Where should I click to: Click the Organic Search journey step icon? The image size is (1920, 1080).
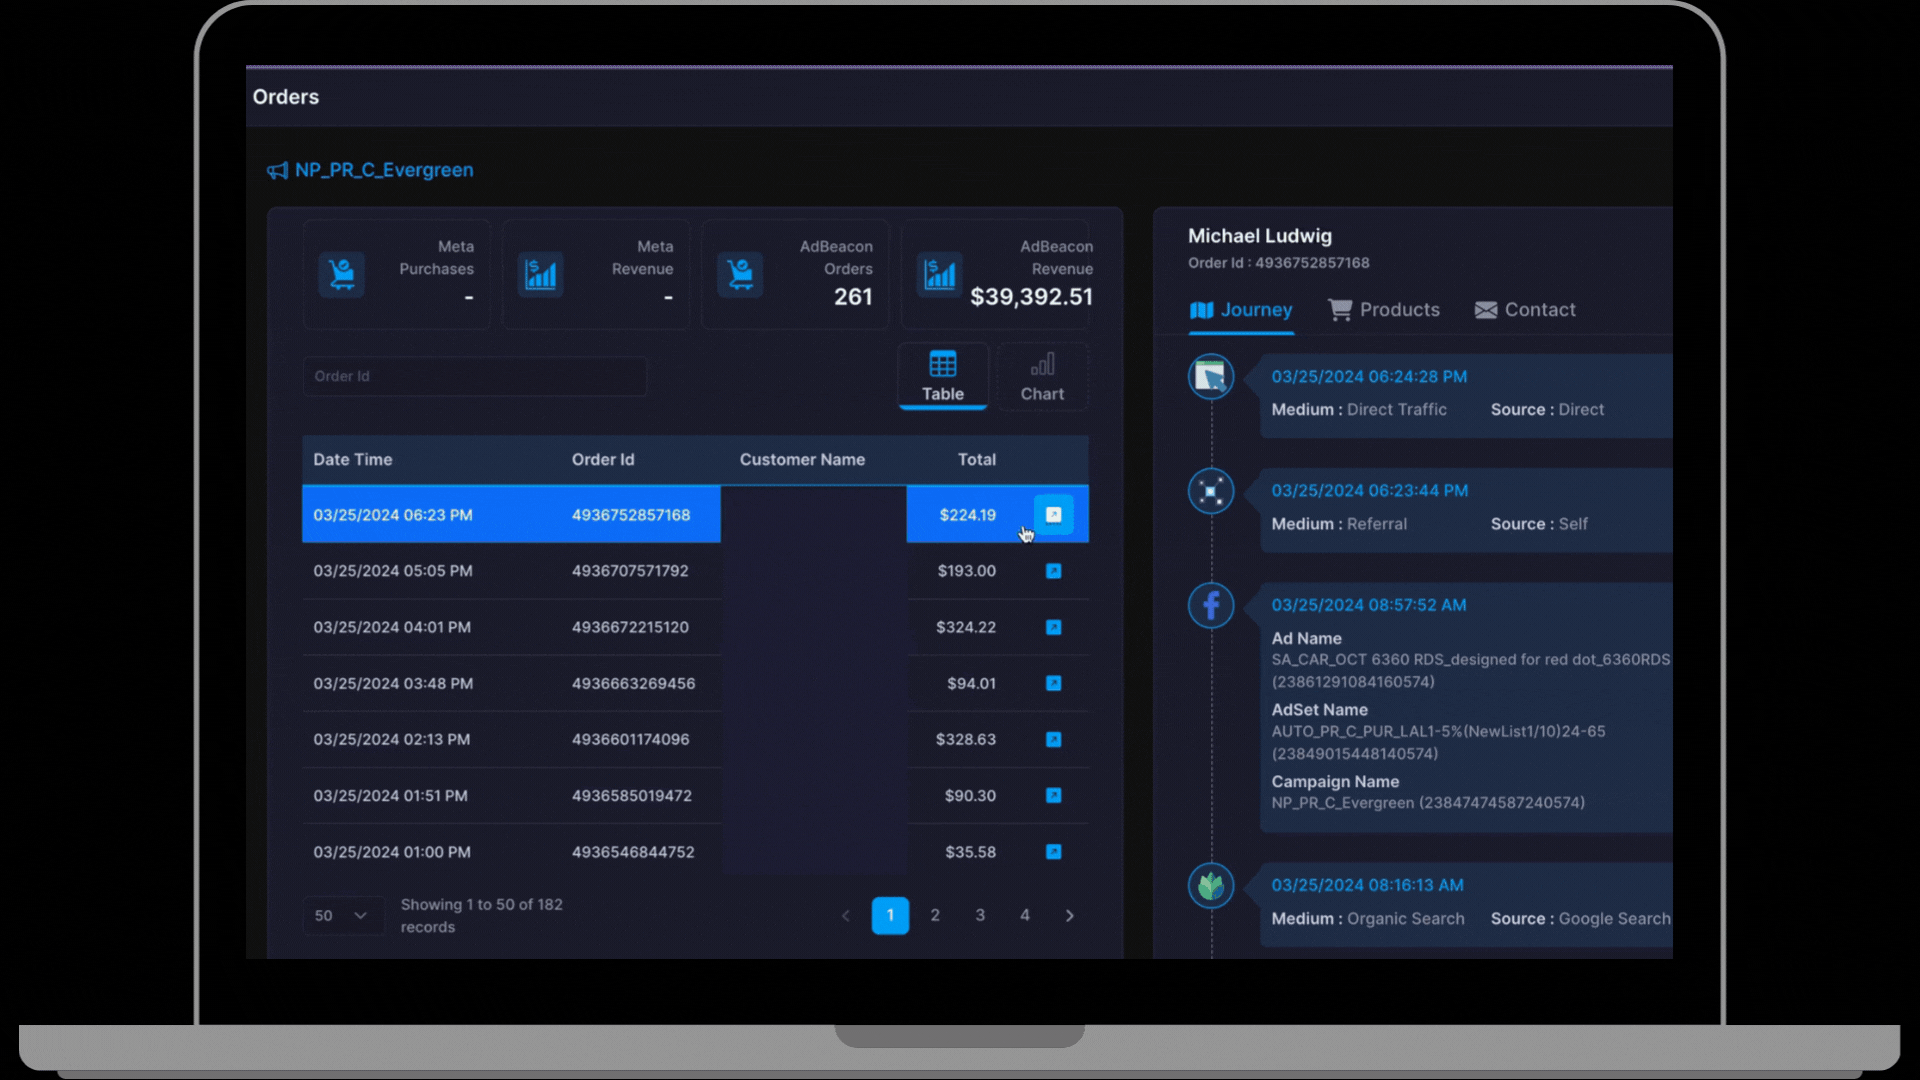tap(1211, 886)
